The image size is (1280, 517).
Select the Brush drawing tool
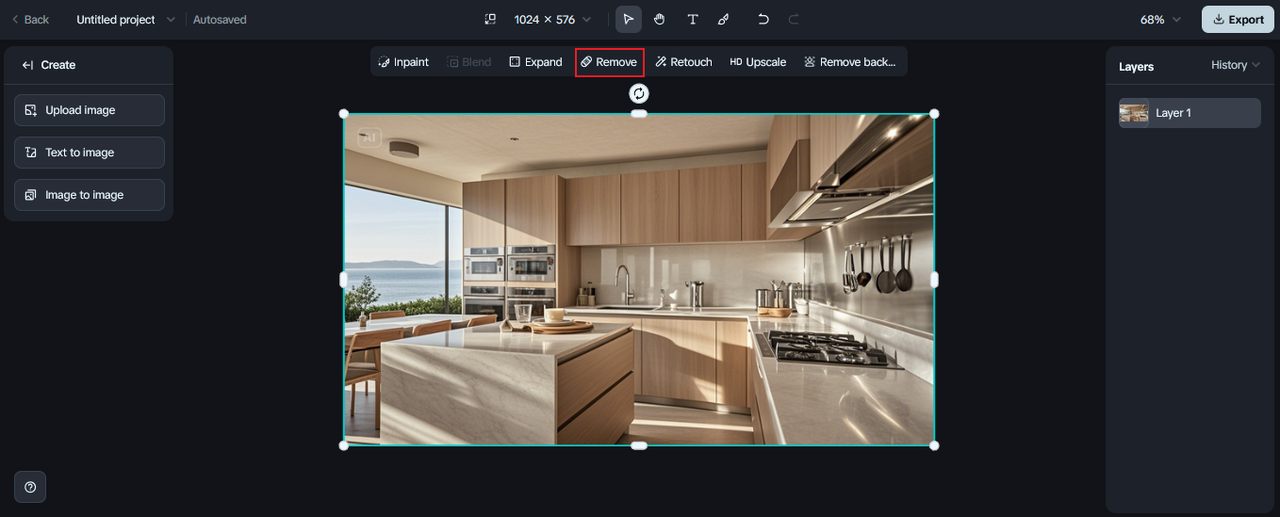click(724, 19)
